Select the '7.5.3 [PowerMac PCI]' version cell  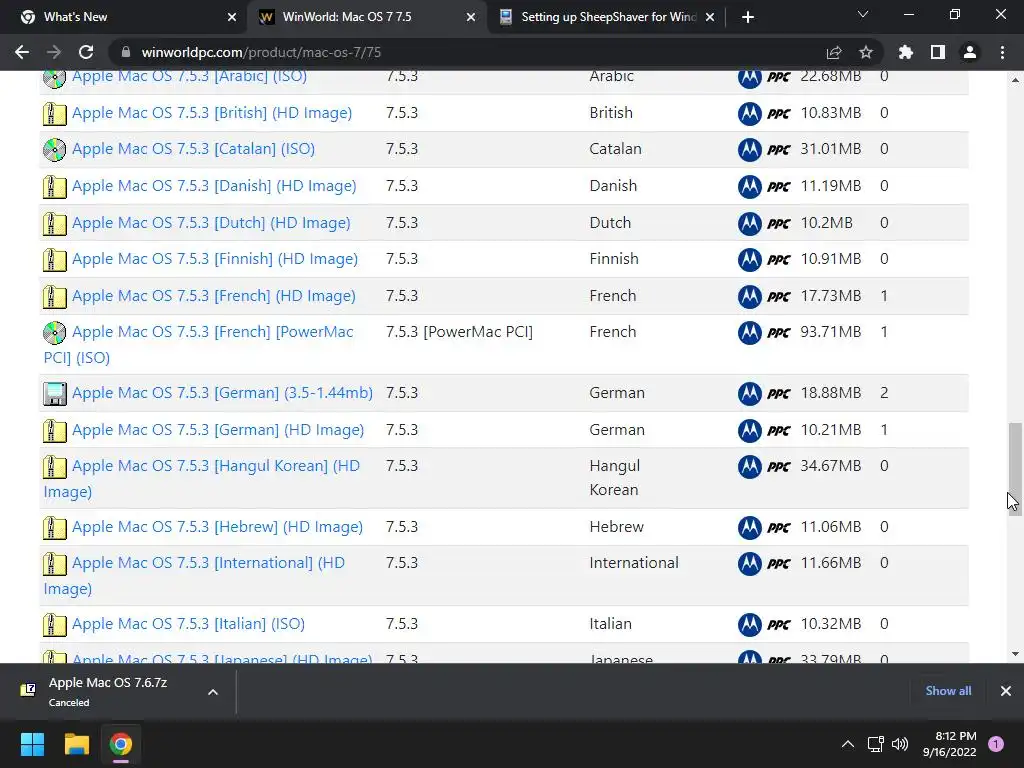click(459, 332)
